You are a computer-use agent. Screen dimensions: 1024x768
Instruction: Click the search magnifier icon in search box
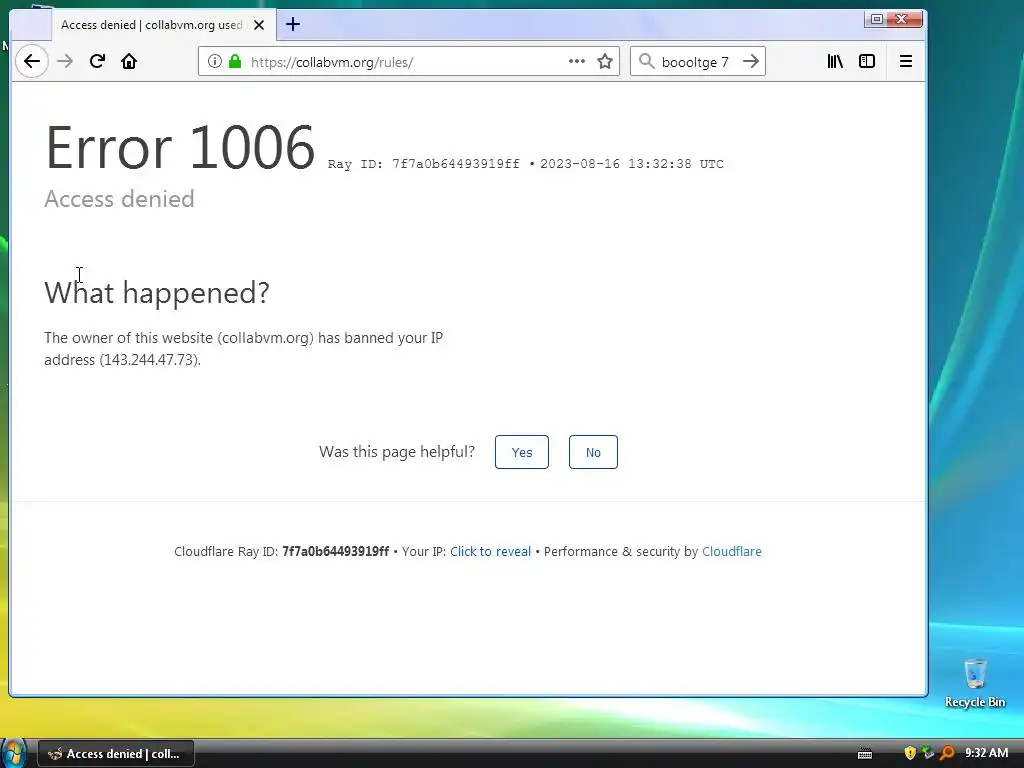tap(647, 61)
